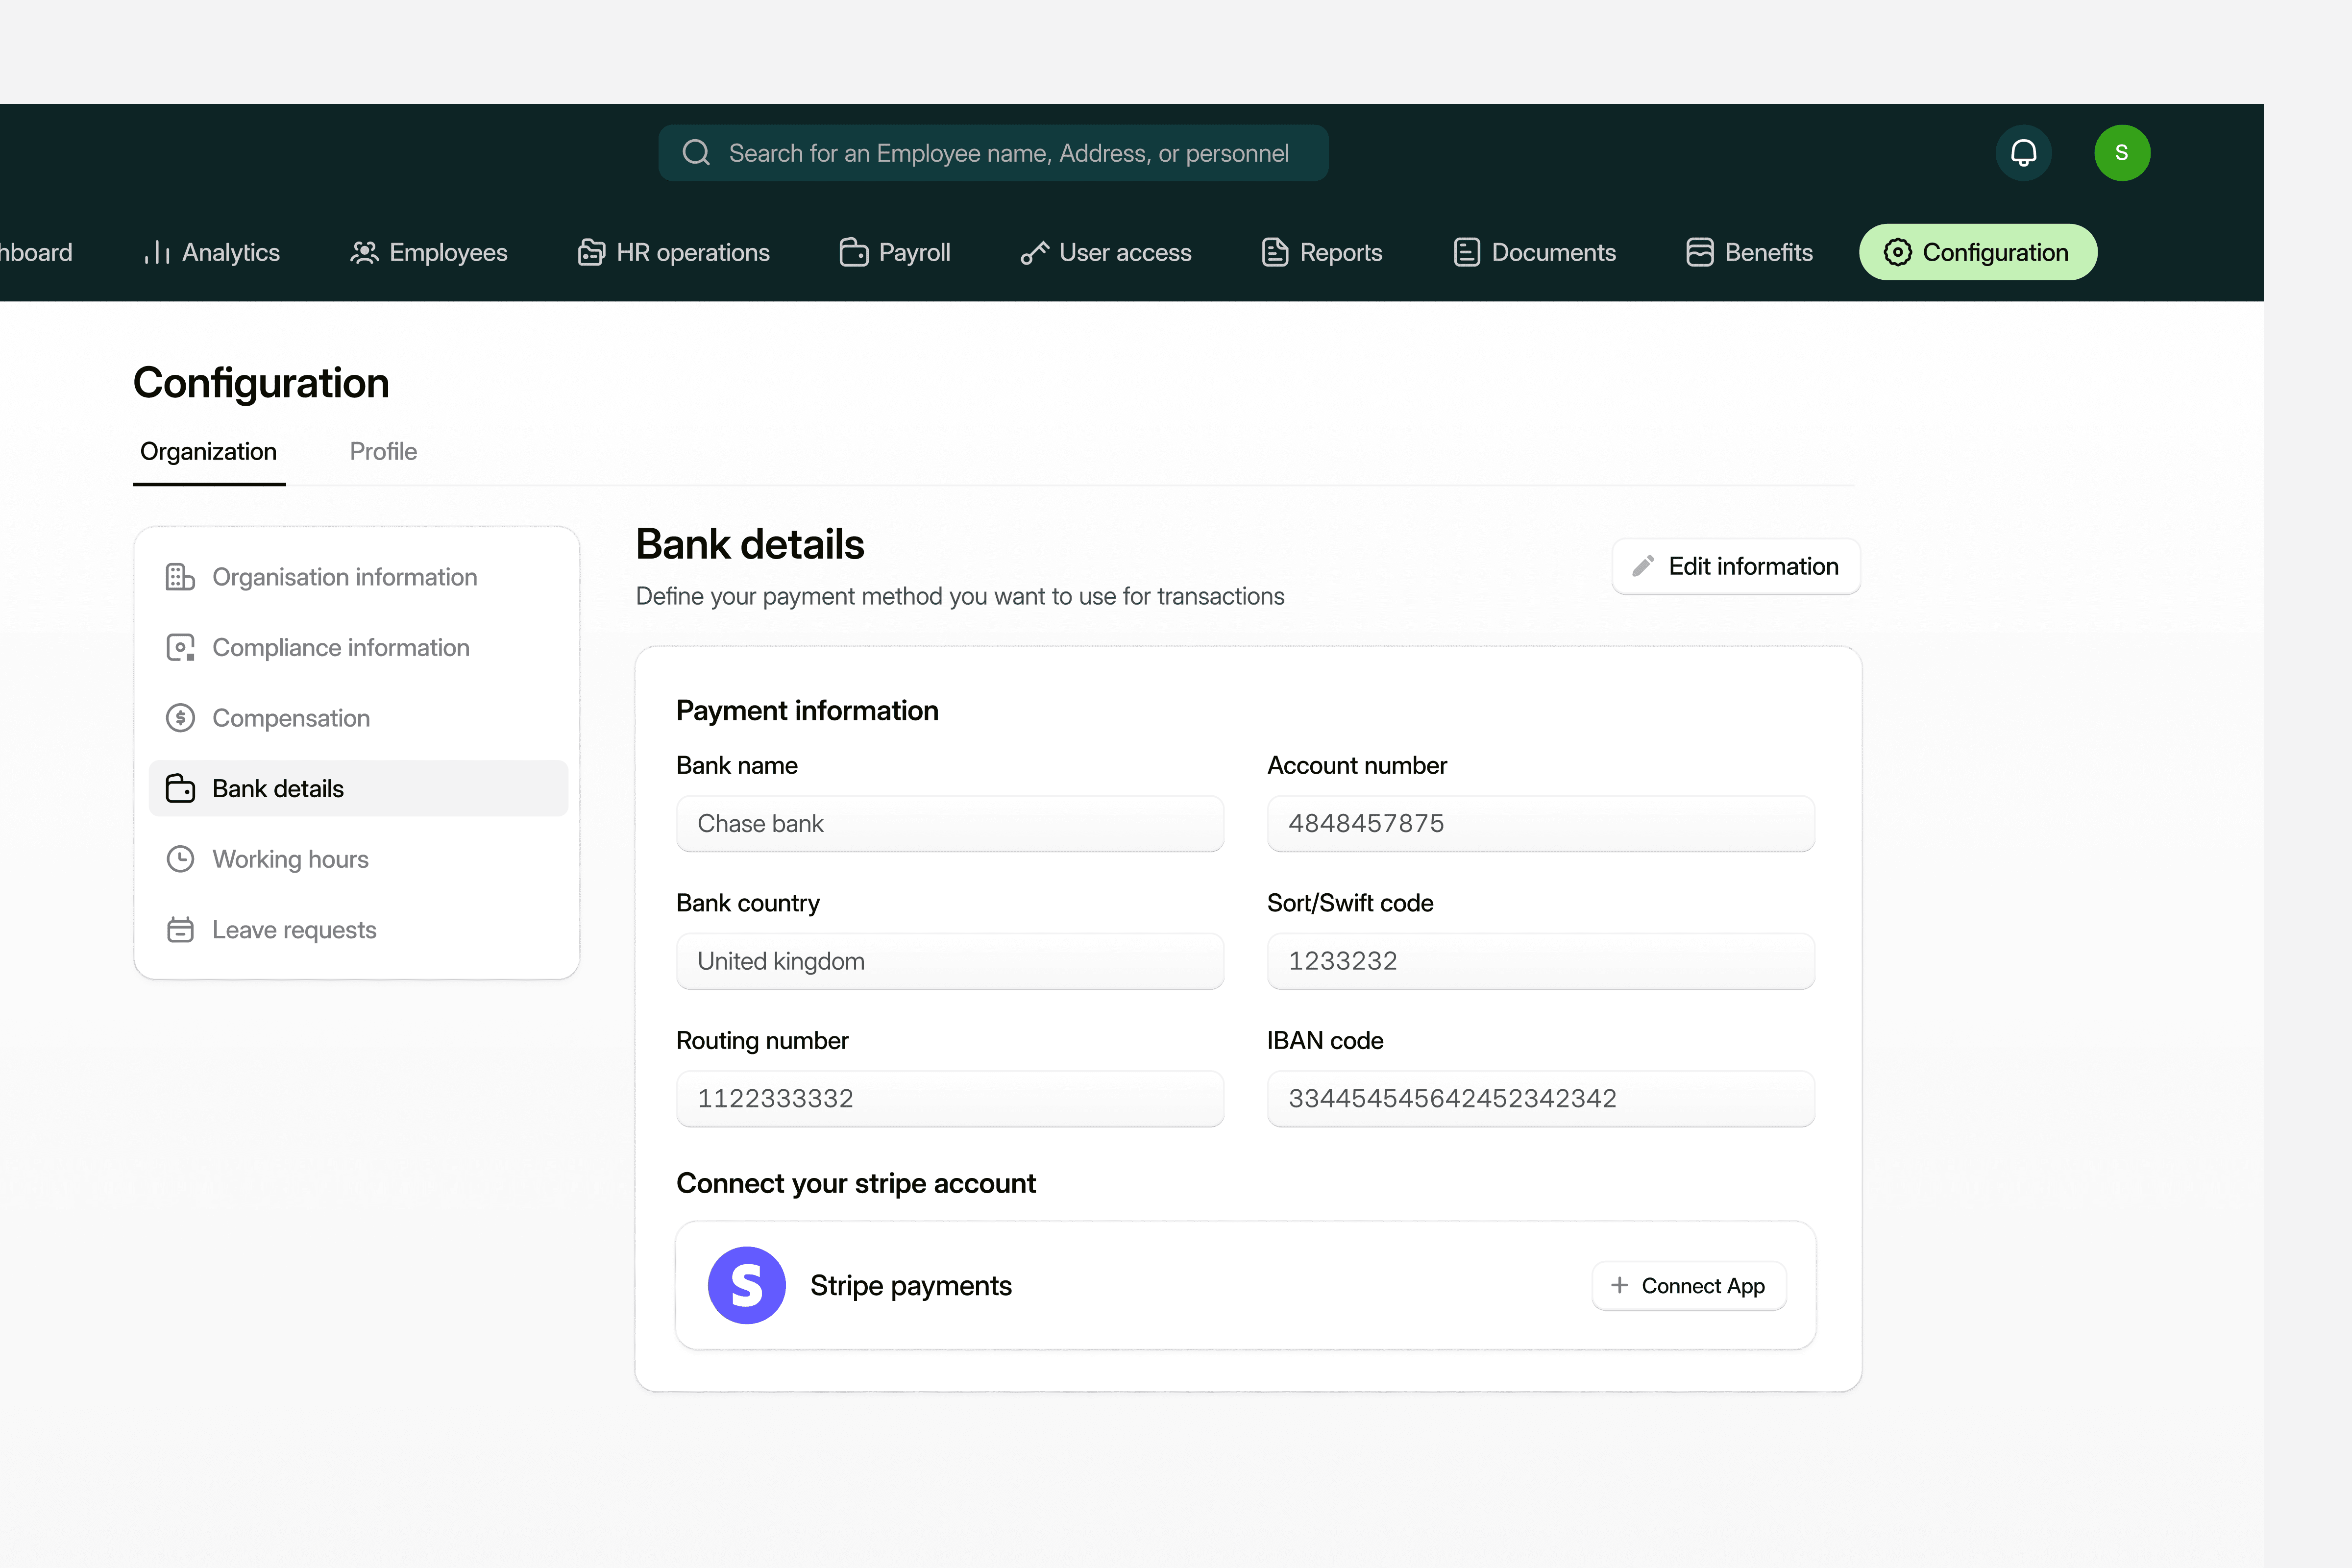Open Documents section
The width and height of the screenshot is (2352, 1568).
tap(1534, 253)
